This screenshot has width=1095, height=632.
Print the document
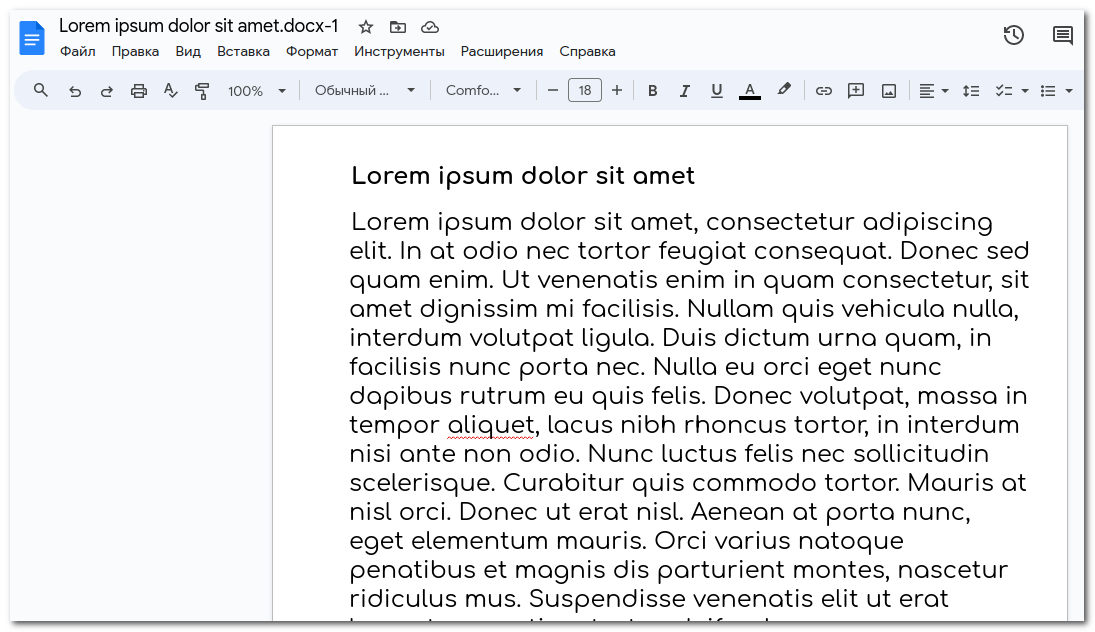(x=139, y=91)
